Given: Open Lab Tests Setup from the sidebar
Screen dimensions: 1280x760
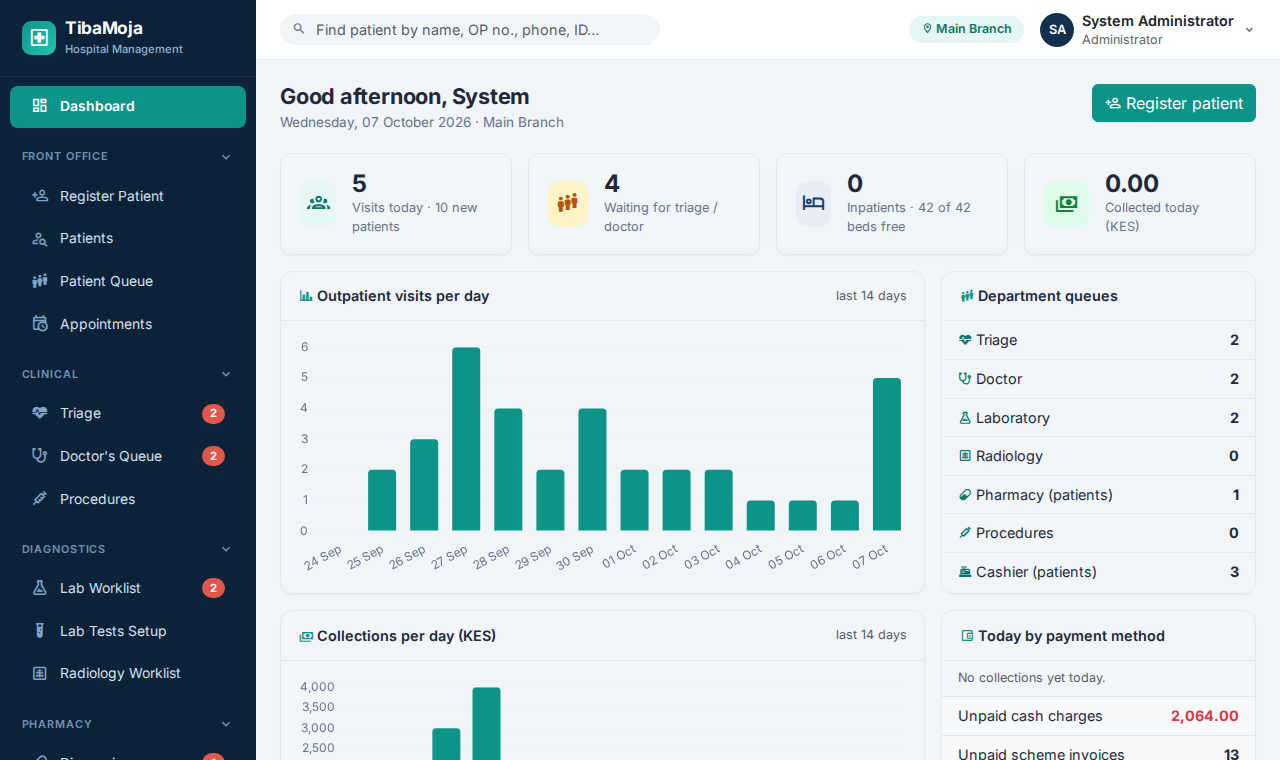Looking at the screenshot, I should 128,631.
